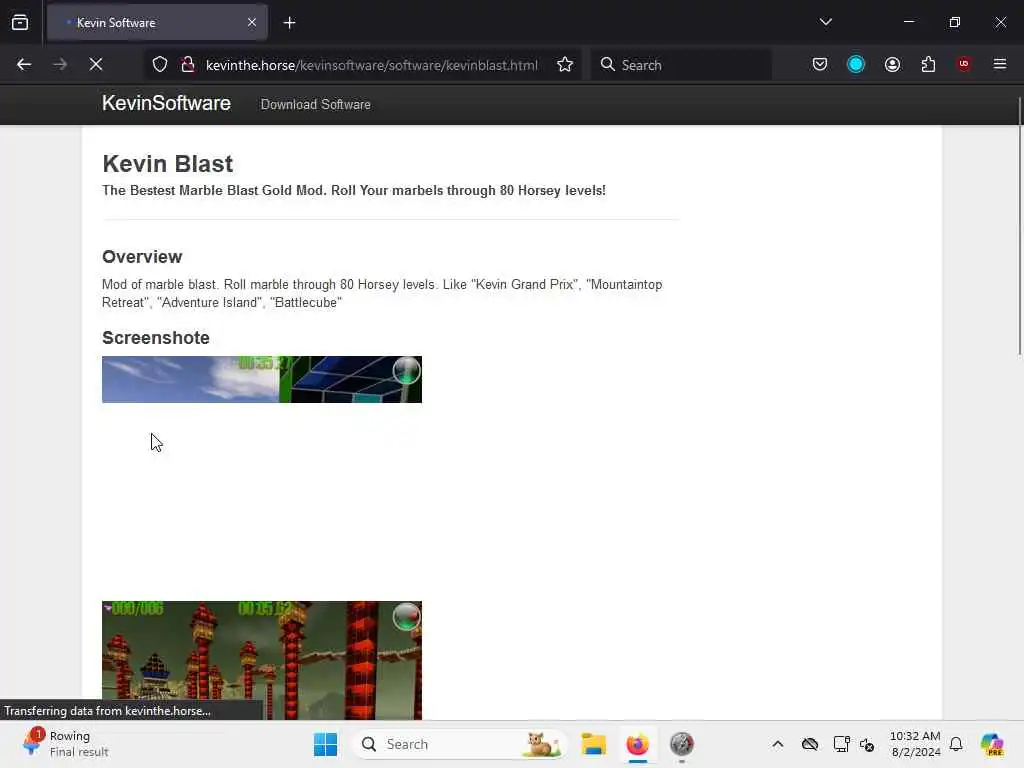The image size is (1024, 768).
Task: Open the Extensions puzzle piece menu
Action: (928, 65)
